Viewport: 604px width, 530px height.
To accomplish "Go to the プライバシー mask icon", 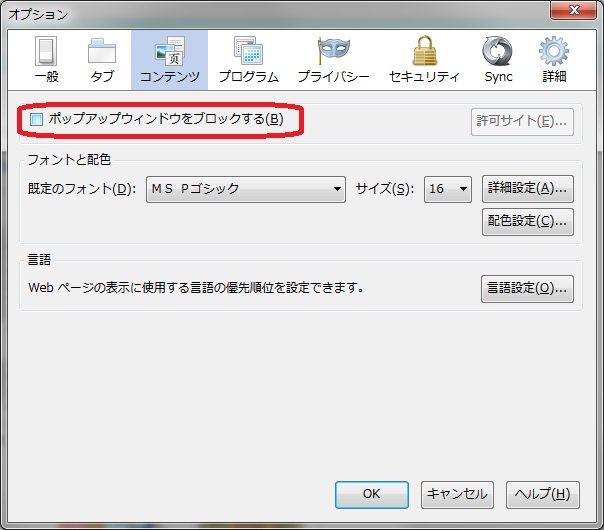I will tap(333, 59).
